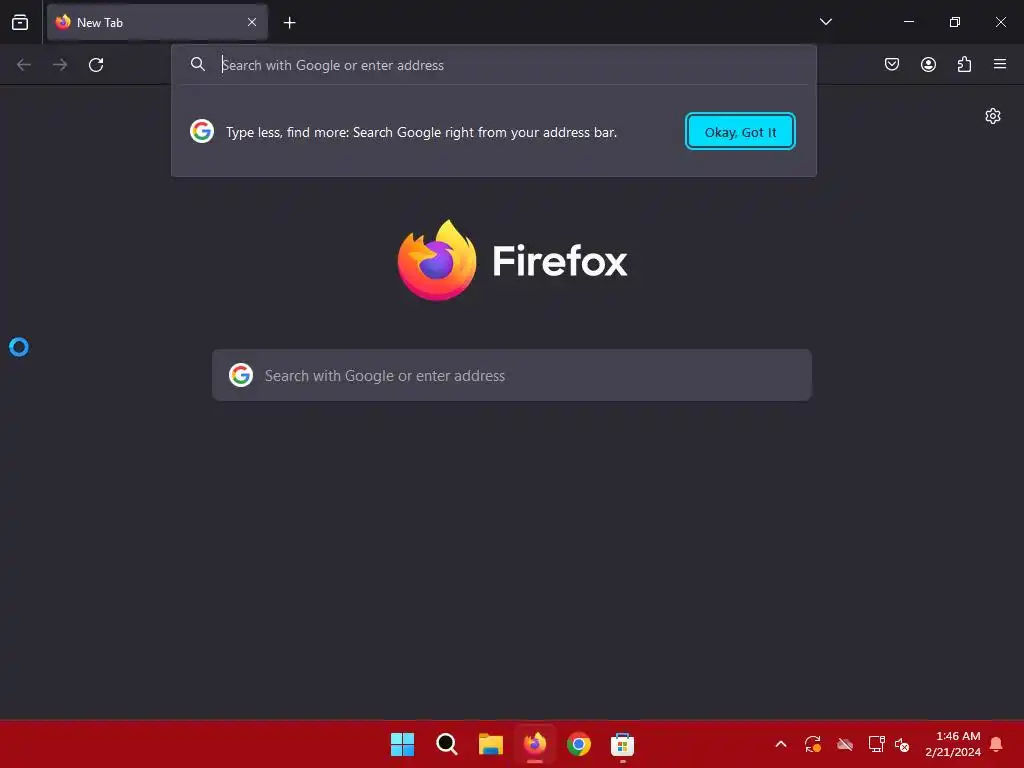
Task: Click the Okay, Got It button
Action: coord(740,131)
